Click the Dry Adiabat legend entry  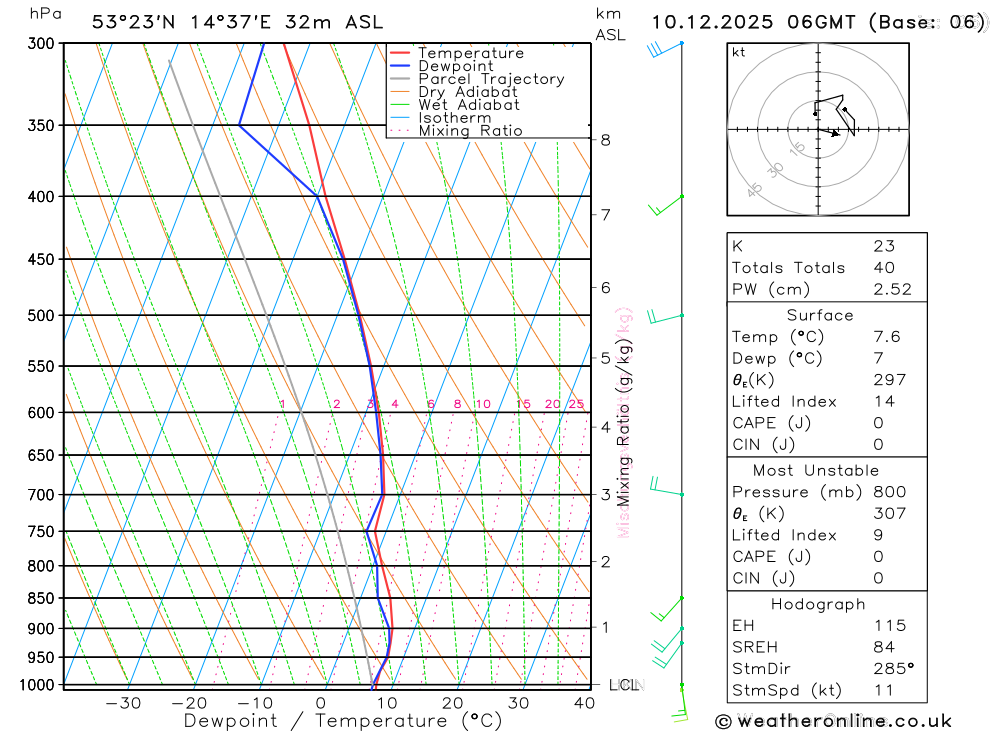(x=453, y=92)
